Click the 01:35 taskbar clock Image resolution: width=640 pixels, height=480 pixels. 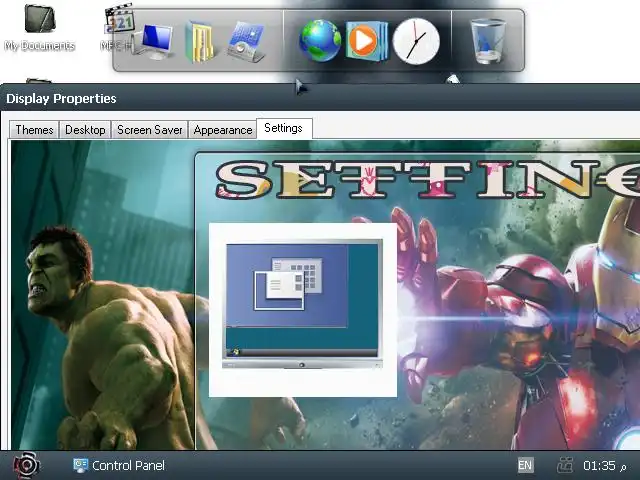coord(605,466)
